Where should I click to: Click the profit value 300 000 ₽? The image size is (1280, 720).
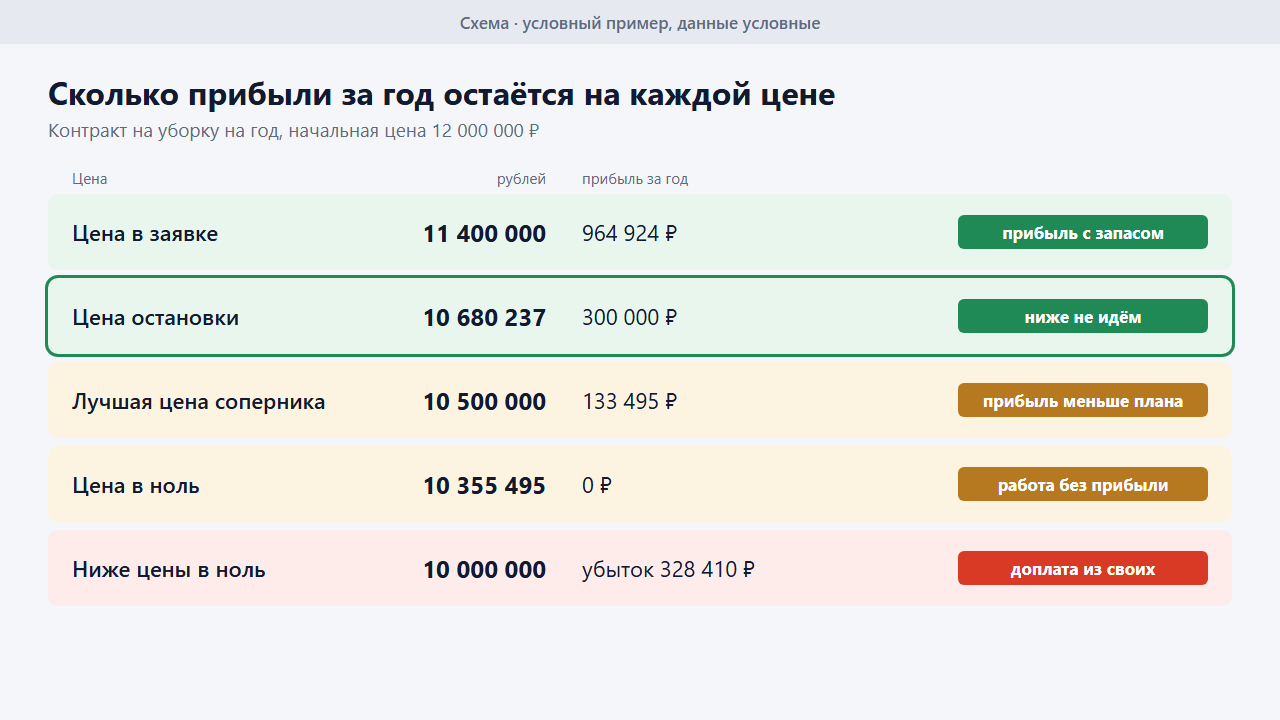tap(630, 318)
